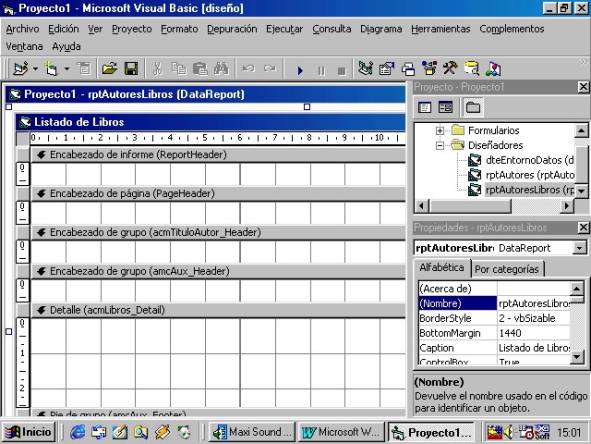Screen dimensions: 591x444
Task: Start the project with the Run arrow
Action: pos(300,70)
